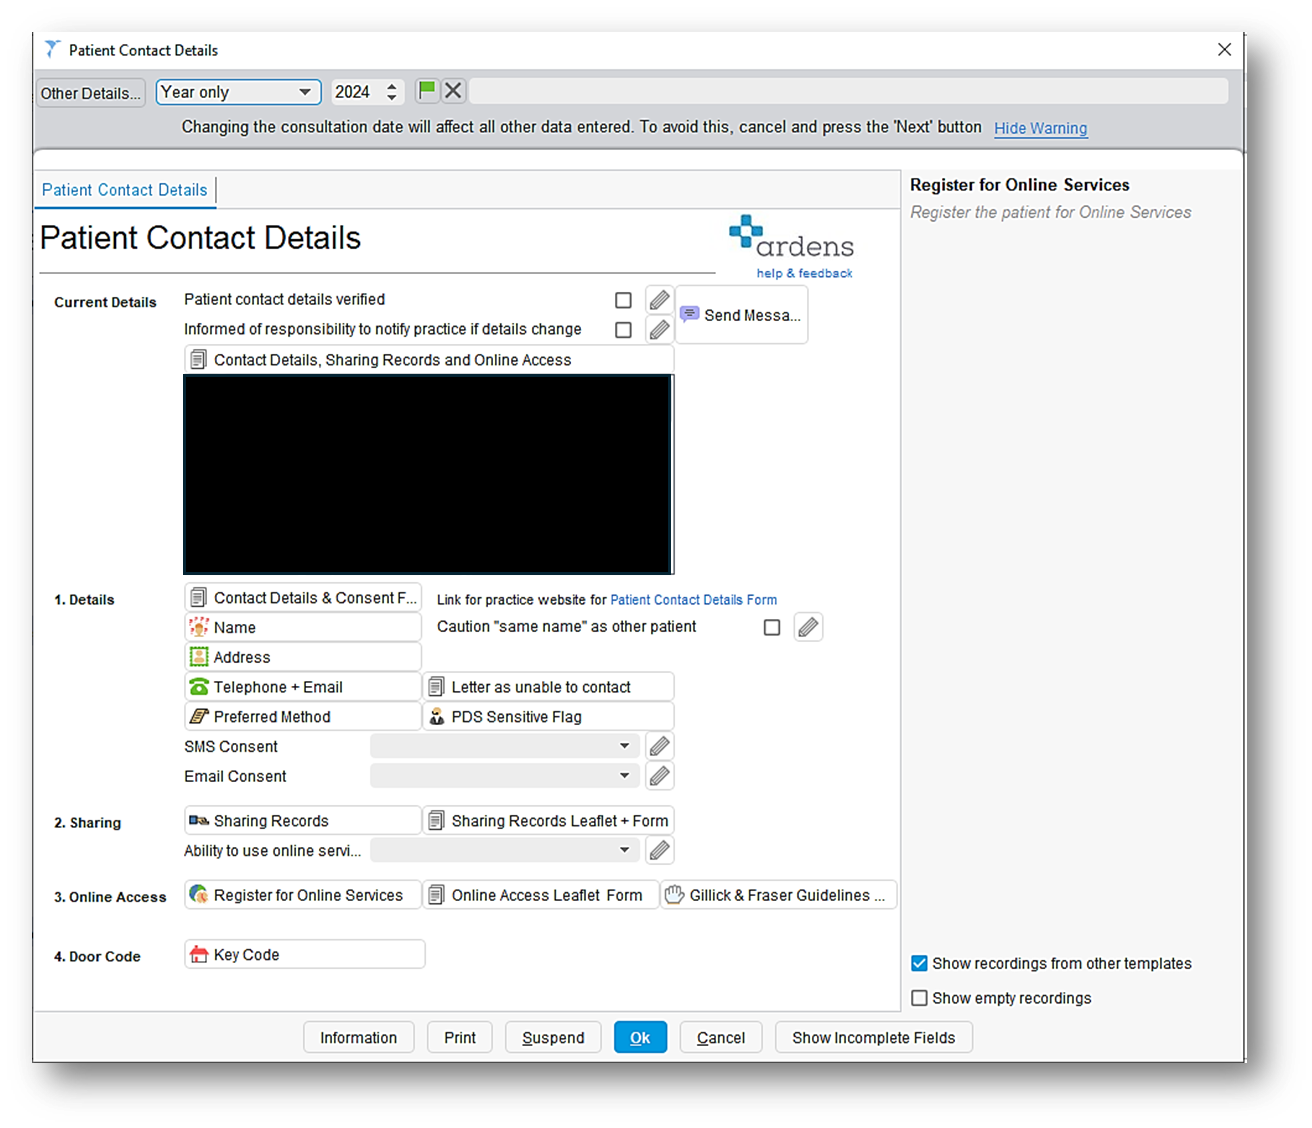Click the Send Message button
The image size is (1312, 1128).
point(742,315)
